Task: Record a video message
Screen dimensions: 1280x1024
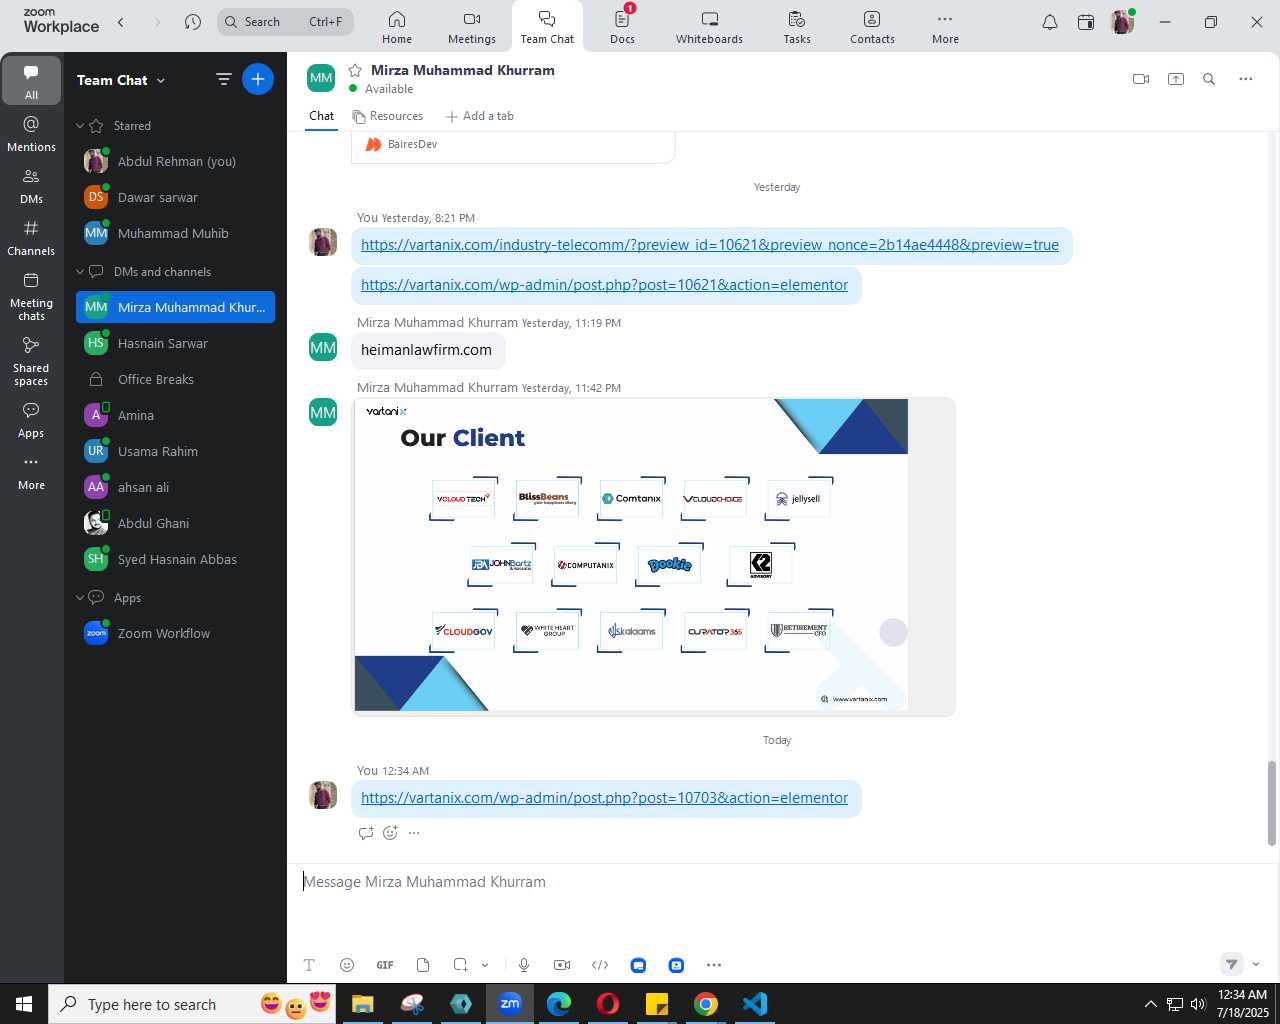Action: pyautogui.click(x=562, y=965)
